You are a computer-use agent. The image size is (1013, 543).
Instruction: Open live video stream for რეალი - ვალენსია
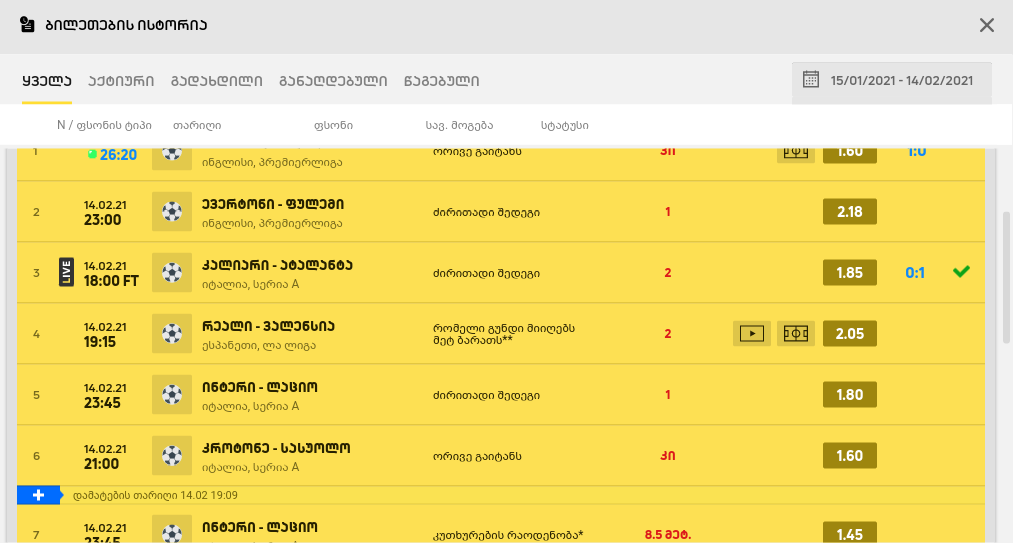click(x=751, y=334)
